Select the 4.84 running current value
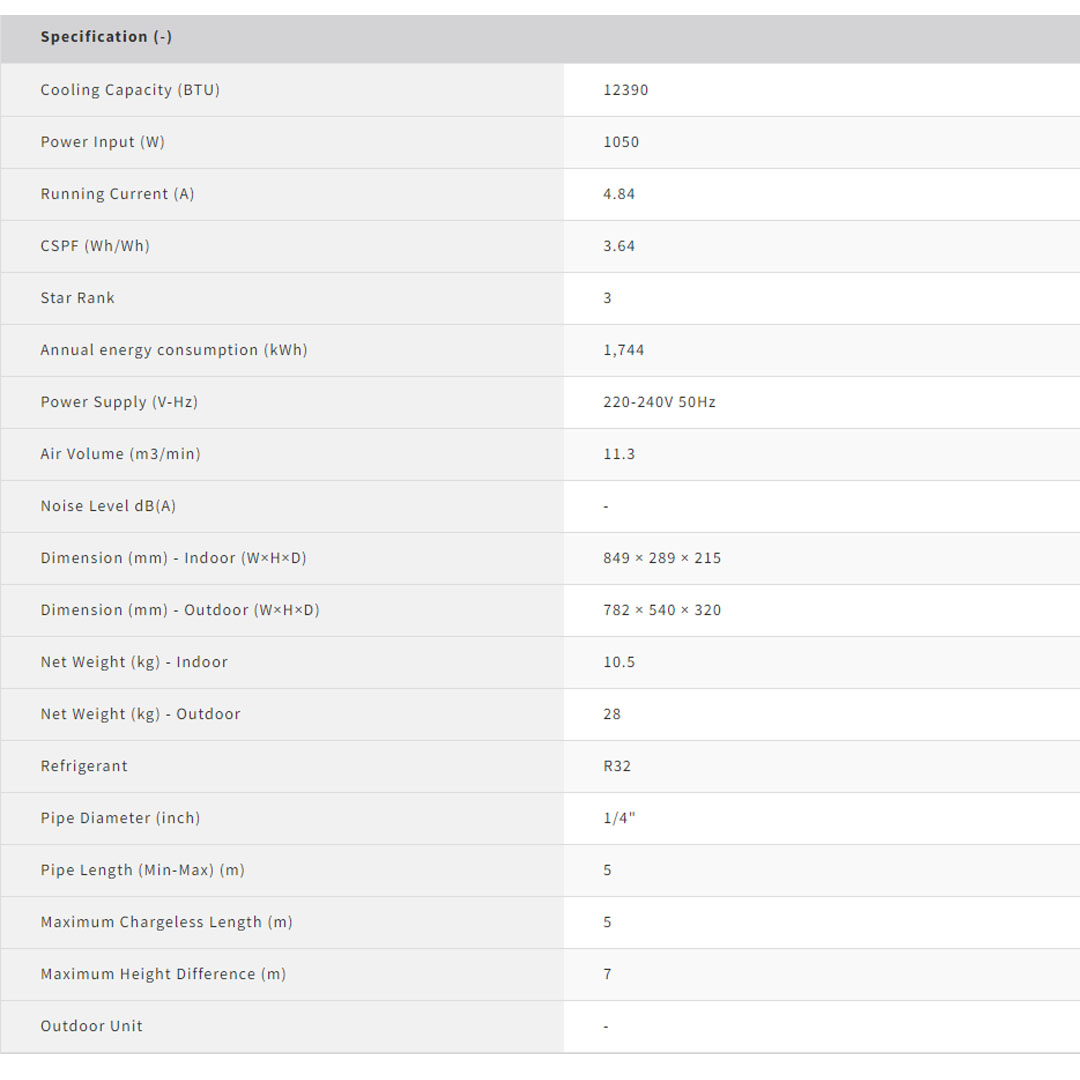1080x1080 pixels. click(x=619, y=194)
